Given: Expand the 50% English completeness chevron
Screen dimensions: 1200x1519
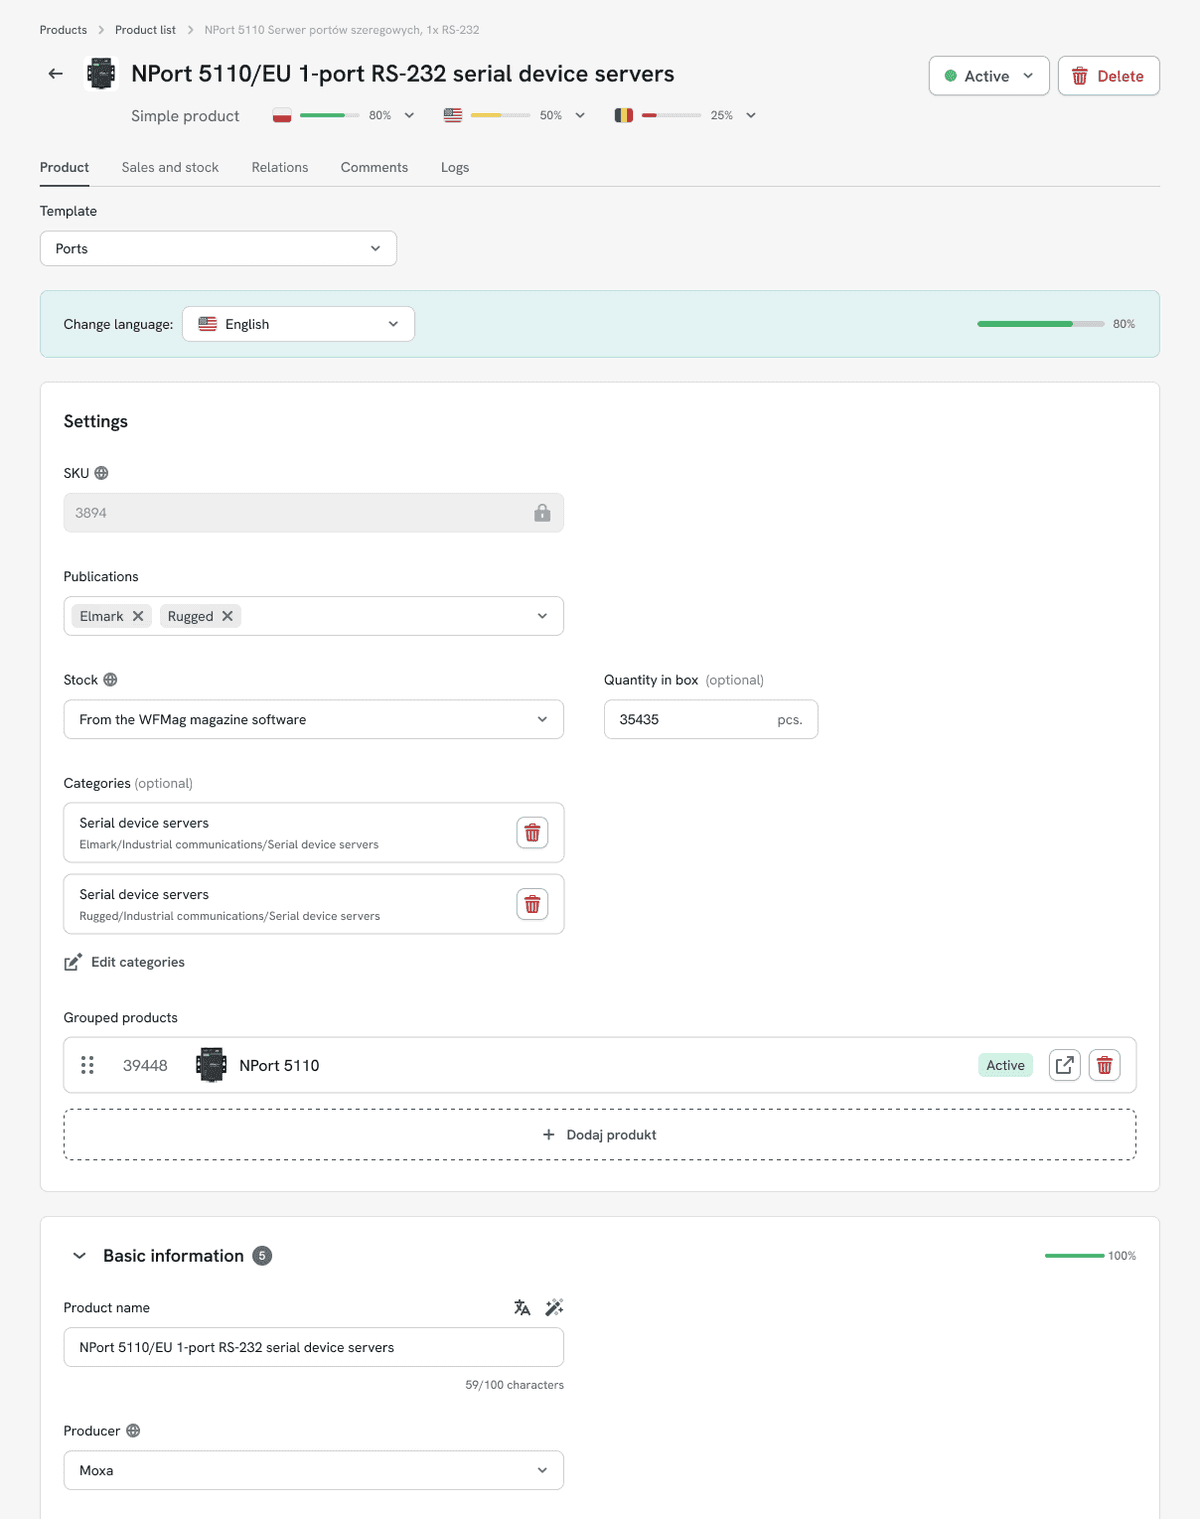Looking at the screenshot, I should 580,115.
